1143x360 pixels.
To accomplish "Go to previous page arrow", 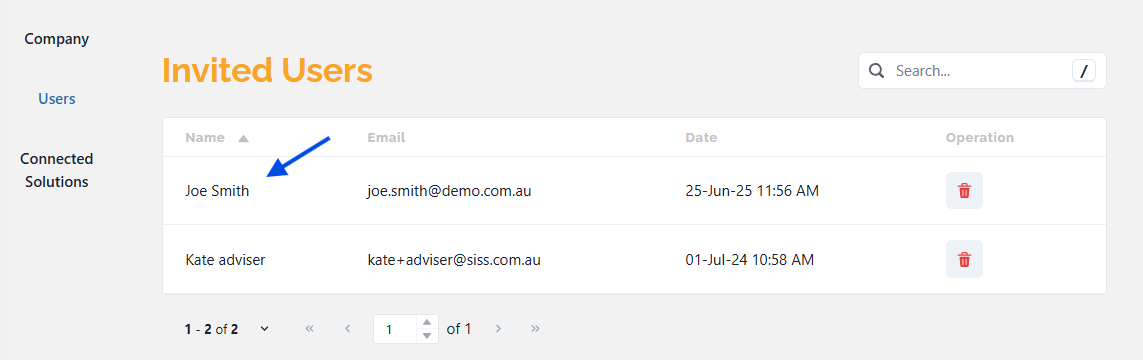I will click(348, 329).
